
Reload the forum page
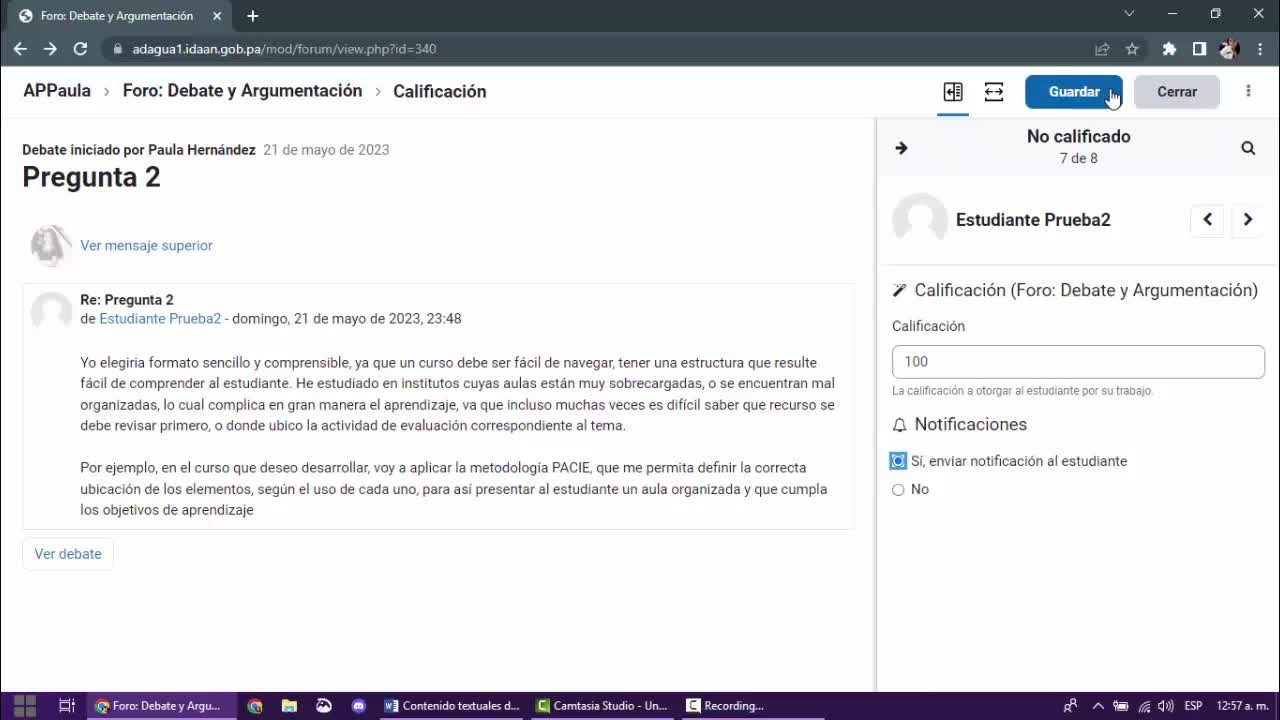pyautogui.click(x=81, y=49)
